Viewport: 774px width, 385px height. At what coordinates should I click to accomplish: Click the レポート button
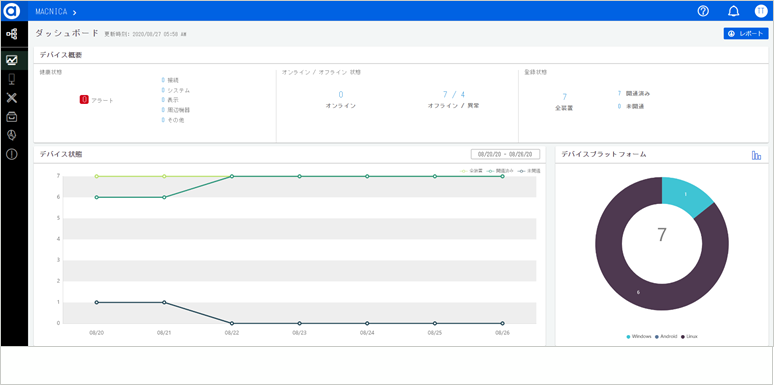point(745,34)
